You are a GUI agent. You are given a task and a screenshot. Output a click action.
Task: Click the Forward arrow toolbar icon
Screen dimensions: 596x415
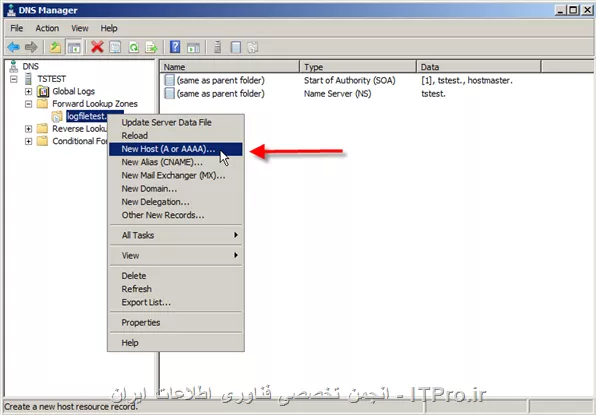click(31, 48)
